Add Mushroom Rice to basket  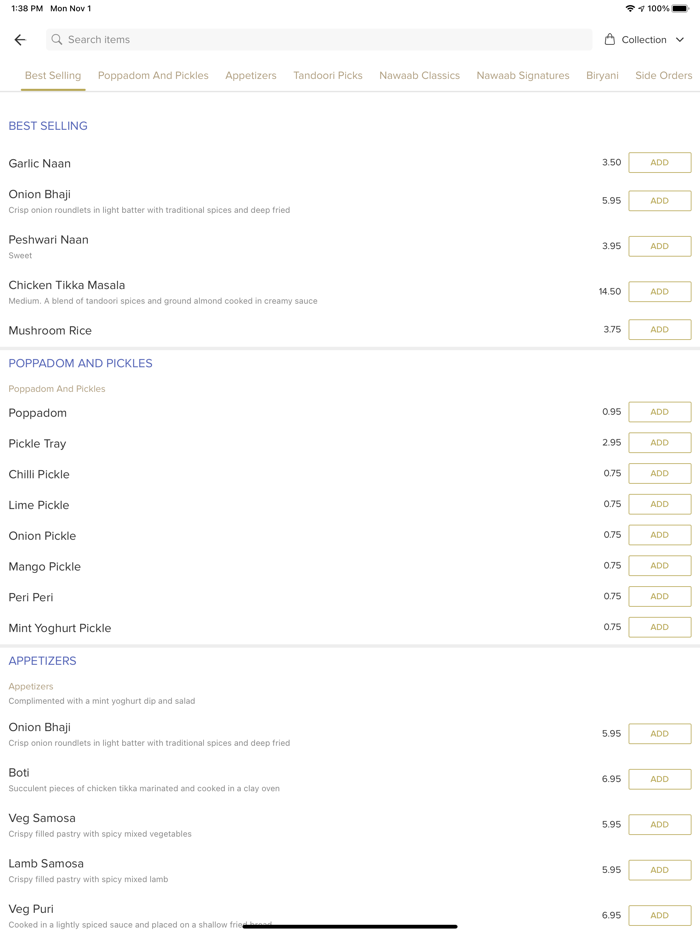pos(659,330)
